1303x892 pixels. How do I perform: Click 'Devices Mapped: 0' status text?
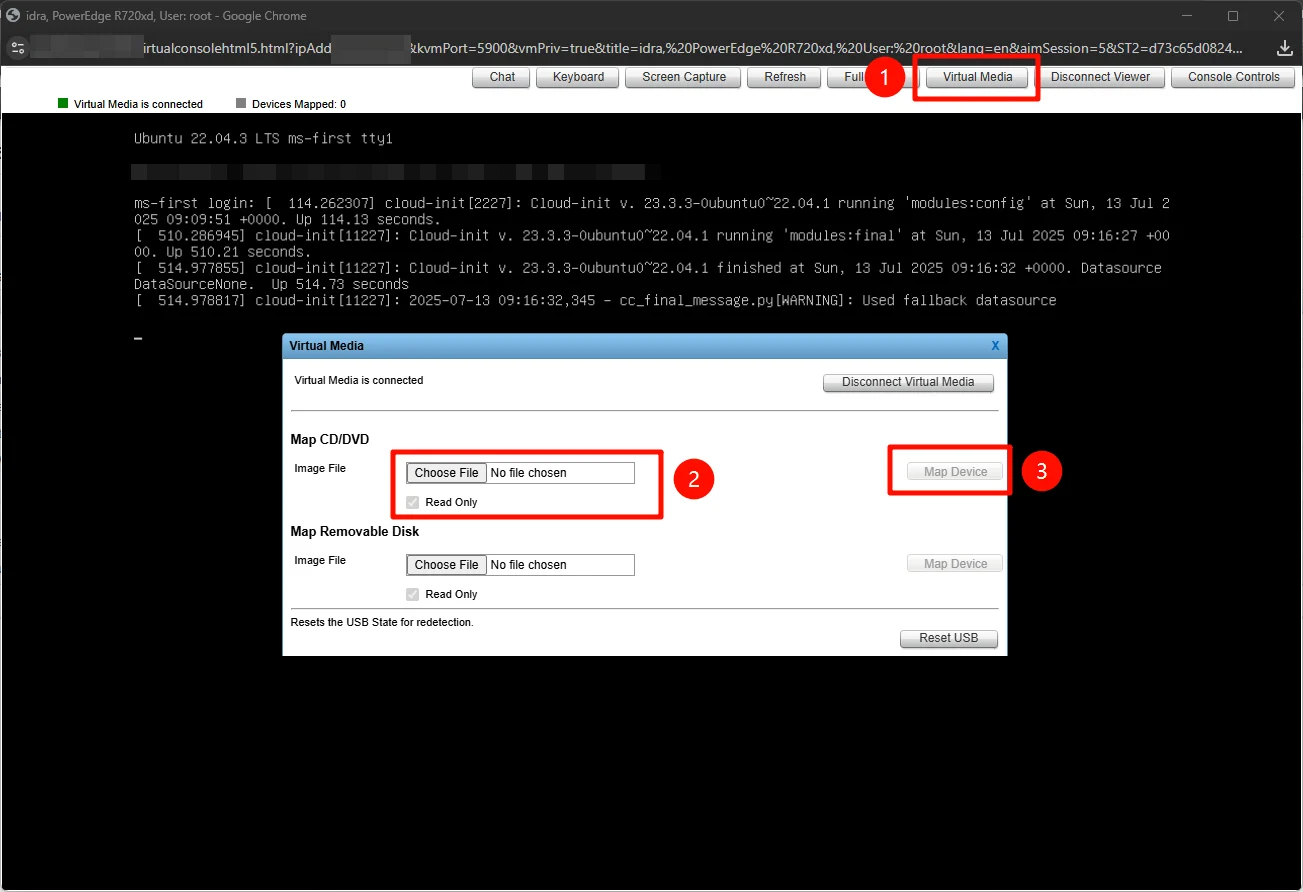point(299,104)
